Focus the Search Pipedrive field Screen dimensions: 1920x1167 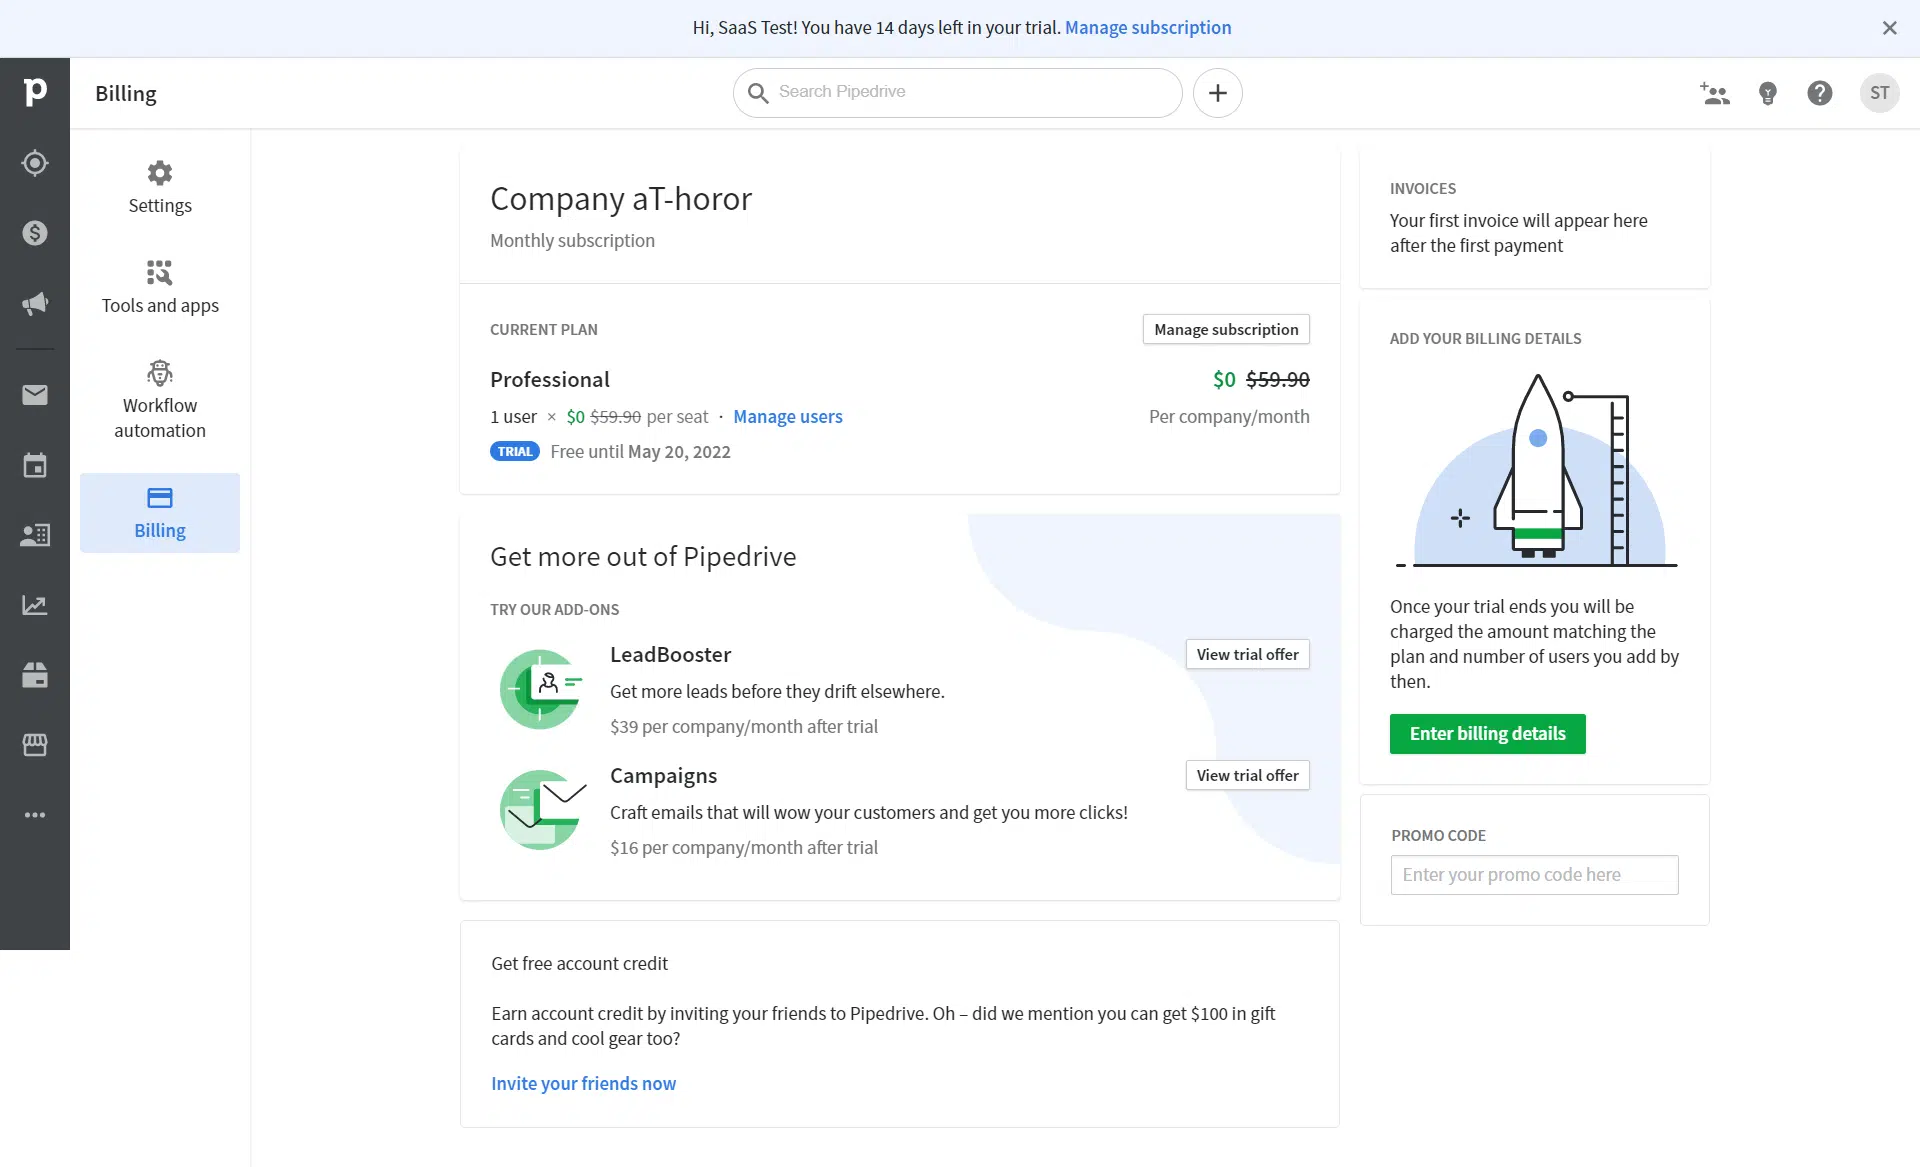957,93
